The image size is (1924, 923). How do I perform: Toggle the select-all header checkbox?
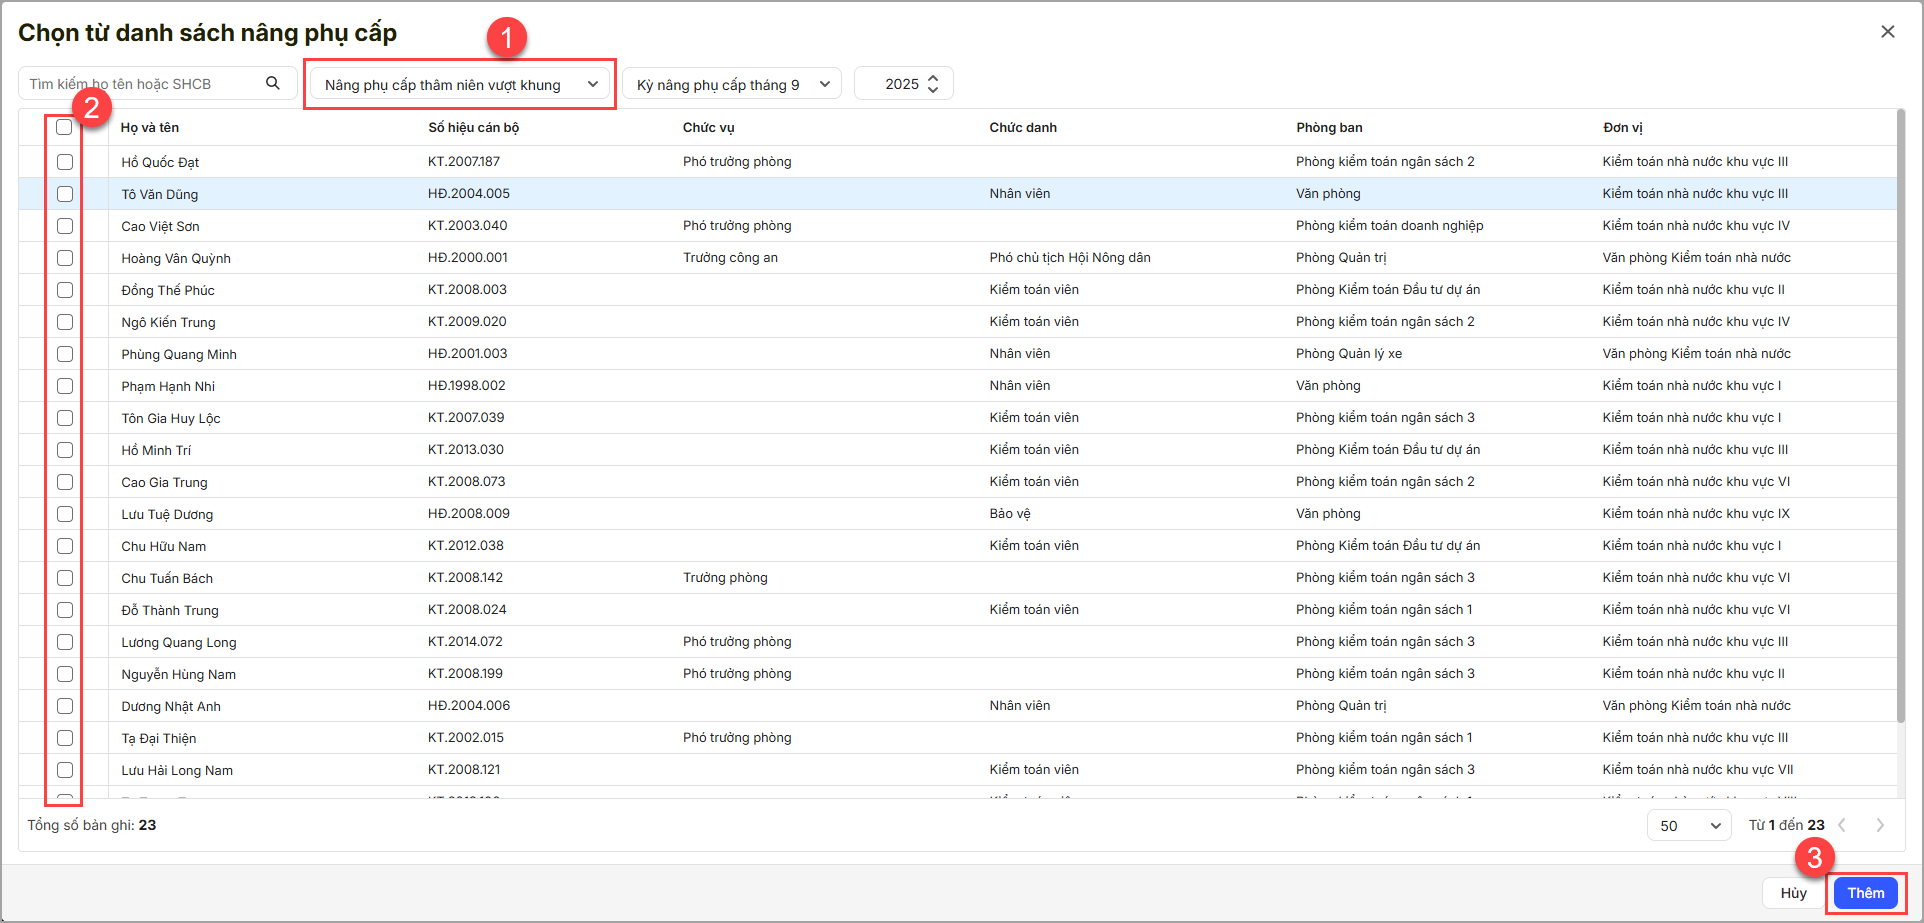click(64, 127)
